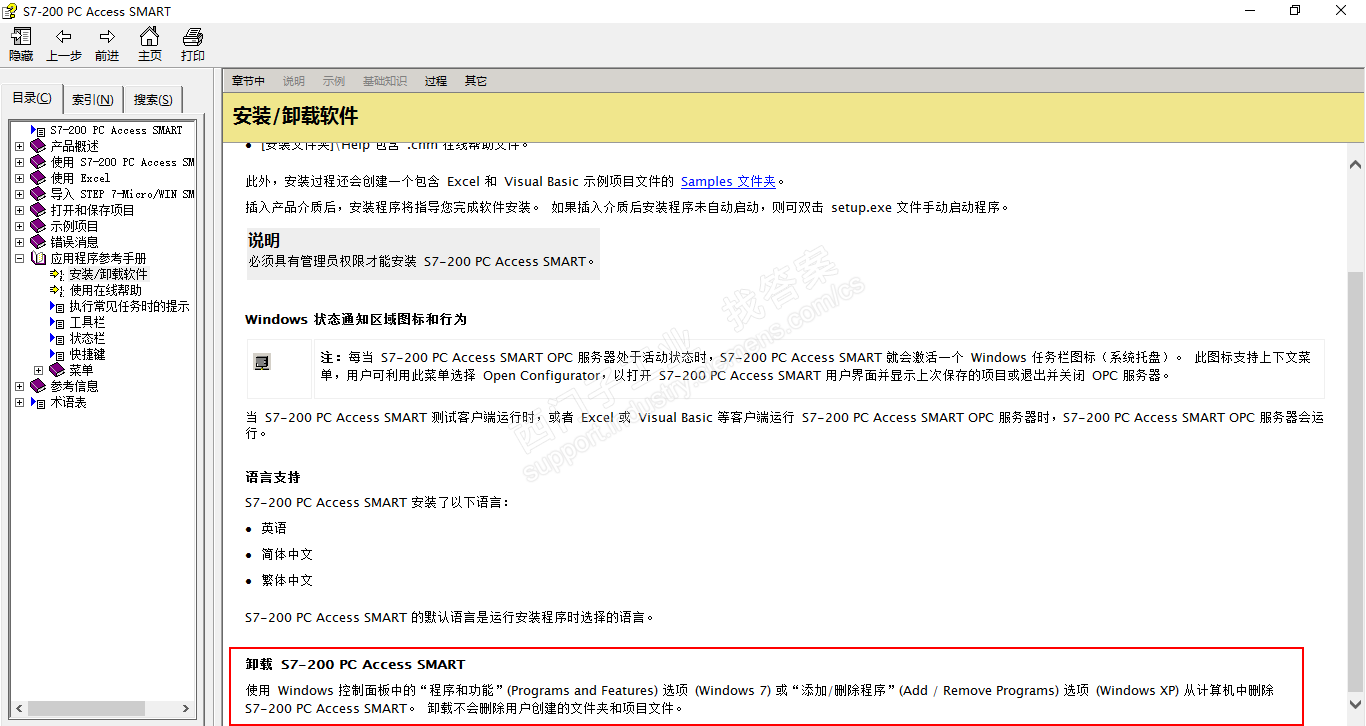
Task: Hide the navigation pane with 隐藏
Action: (x=21, y=45)
